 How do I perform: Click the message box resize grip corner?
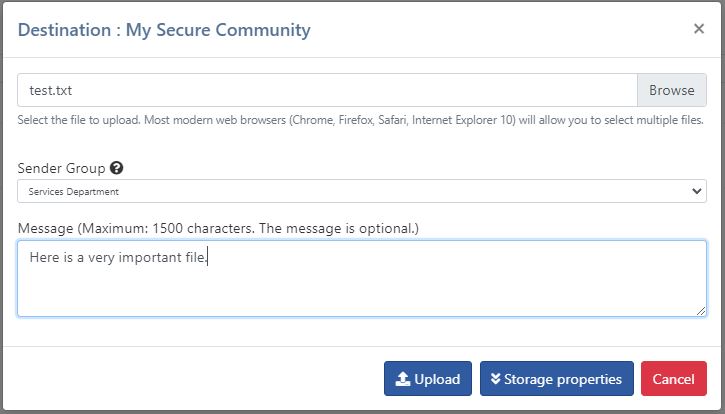(x=701, y=311)
